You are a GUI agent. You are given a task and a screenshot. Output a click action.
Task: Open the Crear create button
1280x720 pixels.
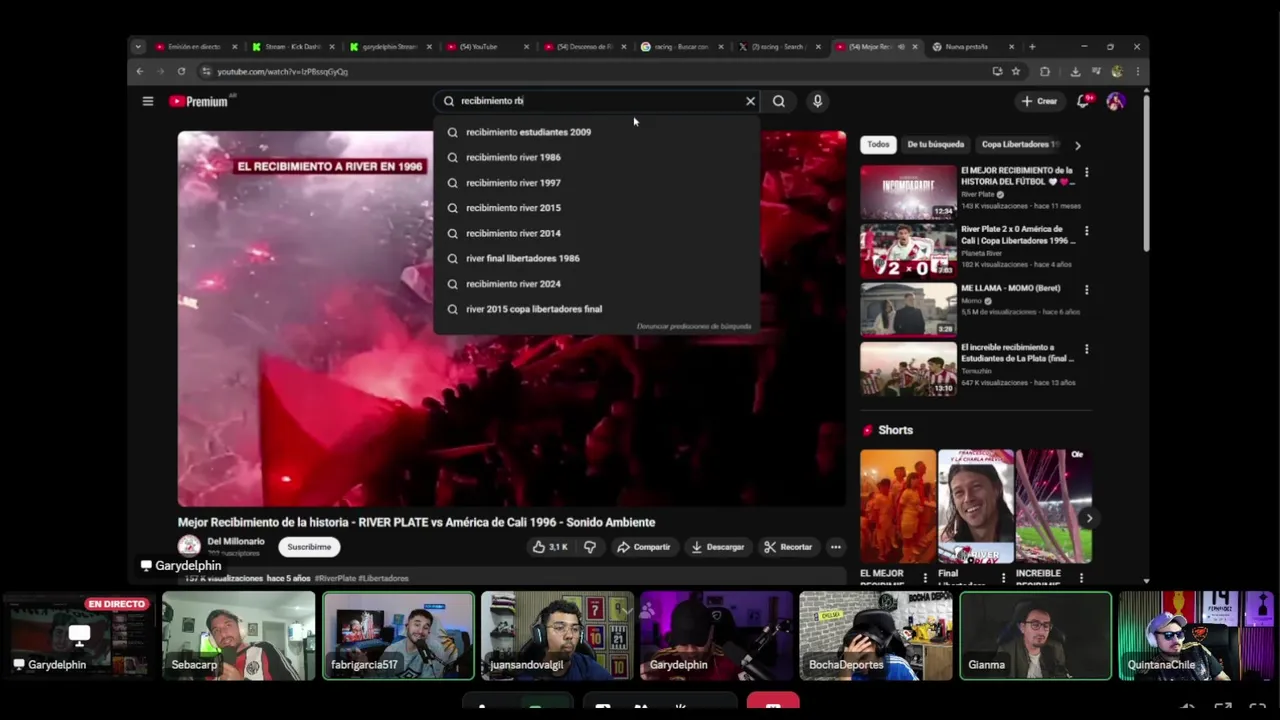(1039, 101)
